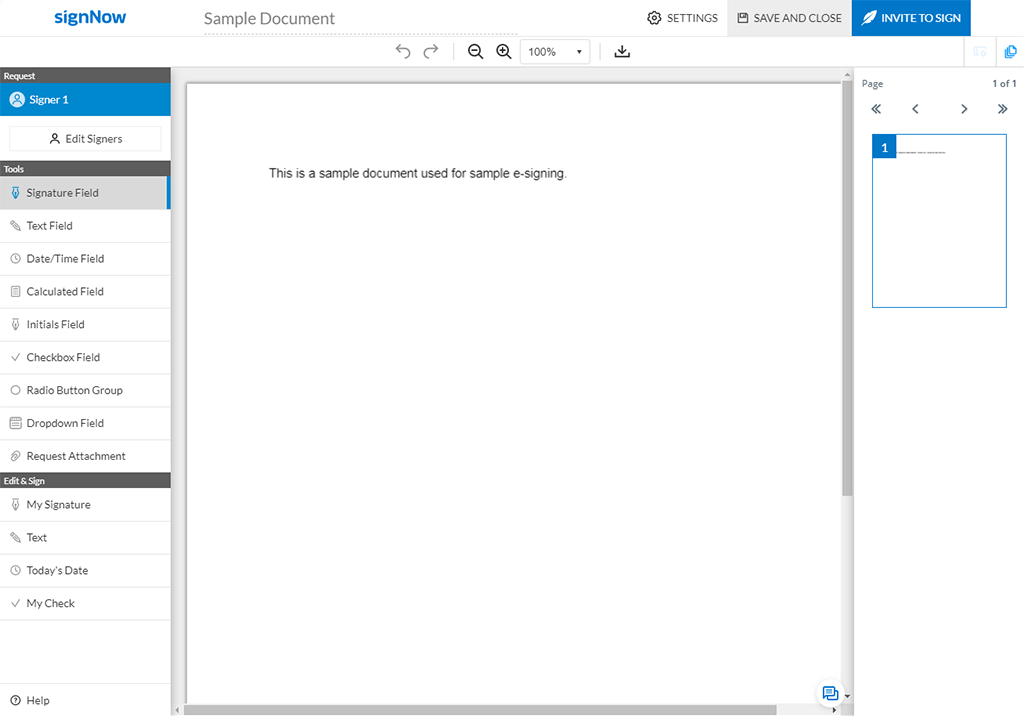The width and height of the screenshot is (1024, 716).
Task: Select the Checkbox Field tool
Action: tap(60, 357)
